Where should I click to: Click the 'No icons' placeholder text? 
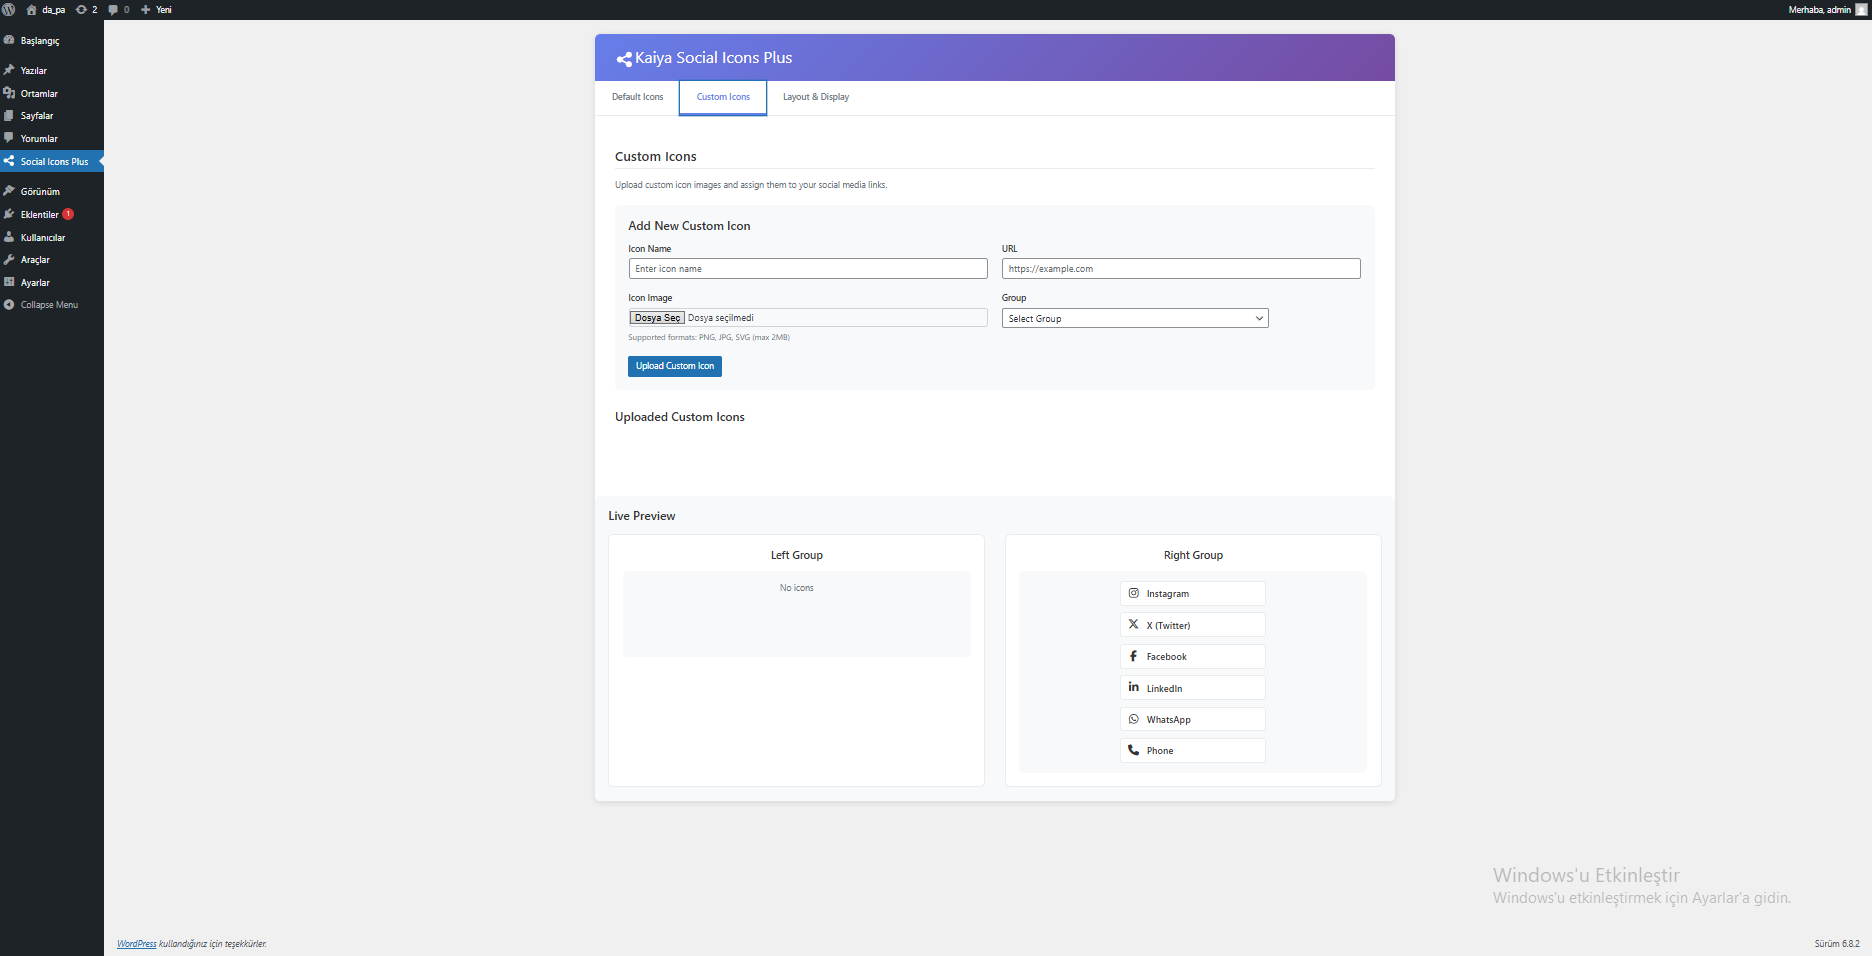tap(797, 588)
